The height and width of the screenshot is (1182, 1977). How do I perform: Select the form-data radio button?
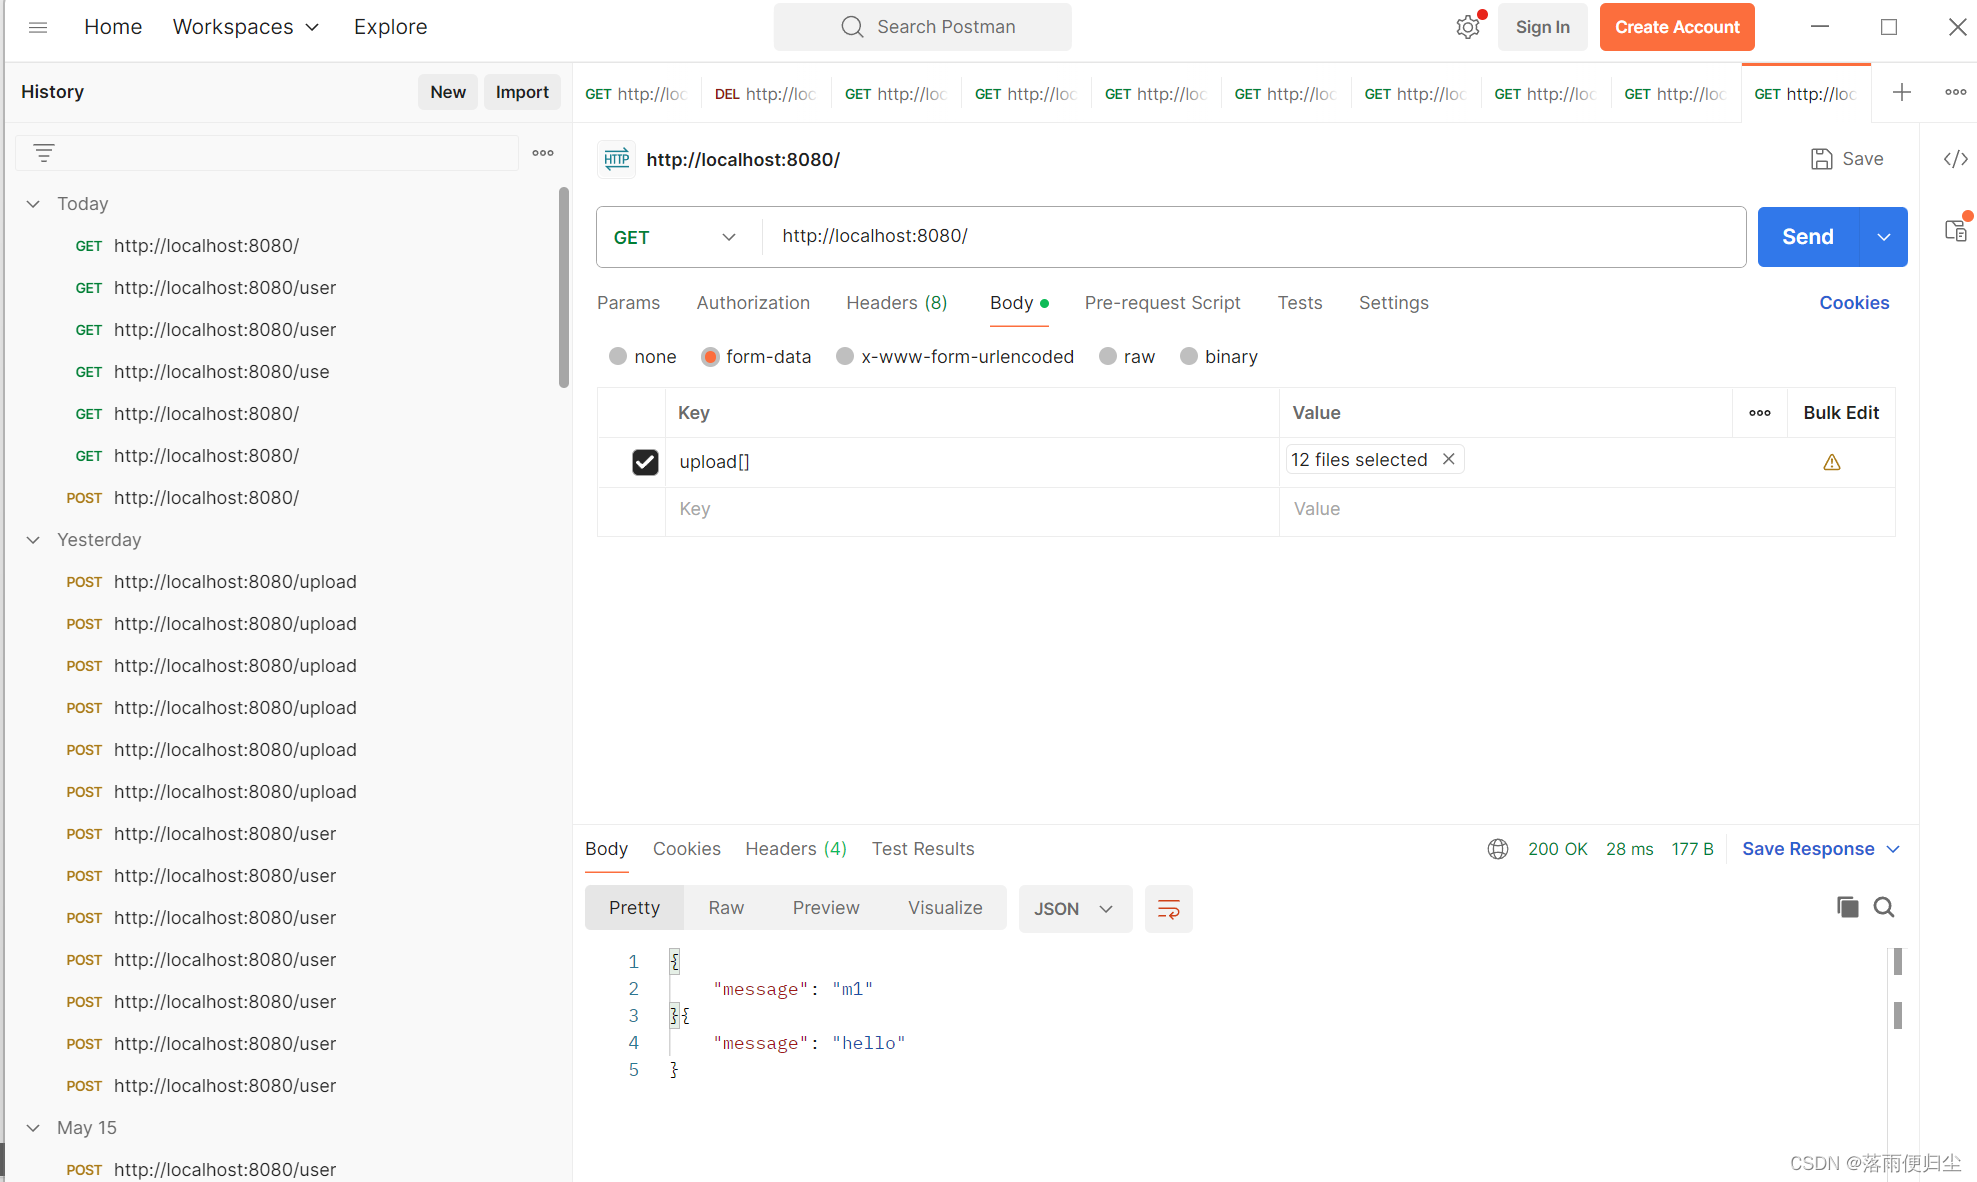pos(710,356)
